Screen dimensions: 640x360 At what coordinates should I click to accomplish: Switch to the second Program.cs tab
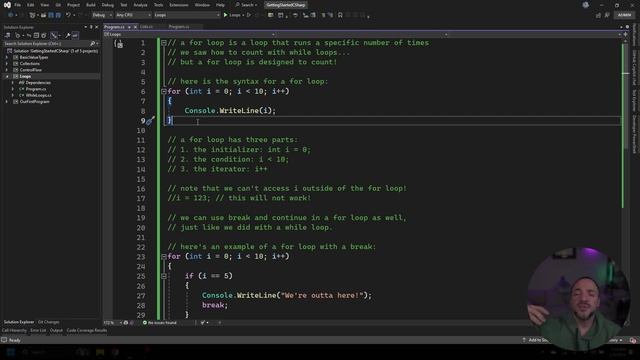coord(179,27)
